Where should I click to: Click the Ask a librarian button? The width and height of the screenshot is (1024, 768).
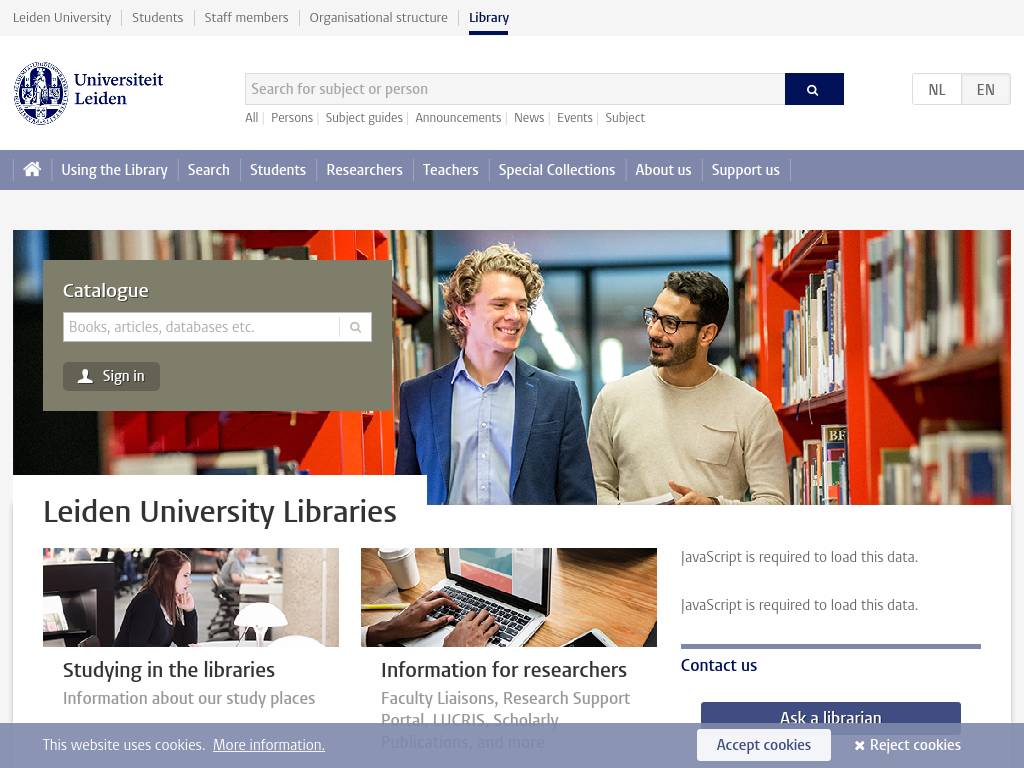click(830, 714)
